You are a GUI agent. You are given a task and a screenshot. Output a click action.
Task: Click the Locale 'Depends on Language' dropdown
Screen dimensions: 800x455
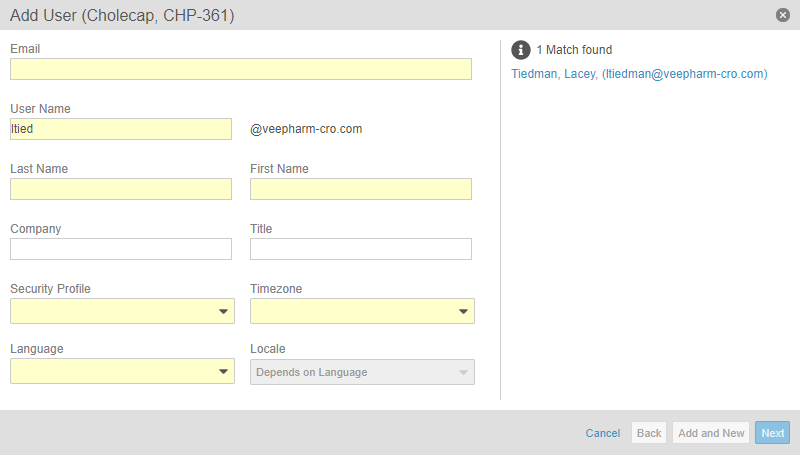click(x=362, y=372)
